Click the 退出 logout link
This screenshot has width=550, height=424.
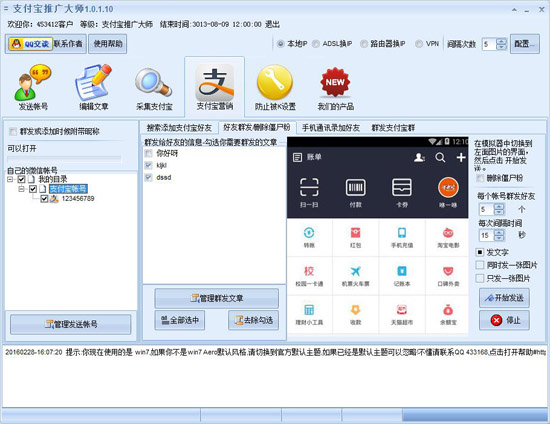pos(273,24)
